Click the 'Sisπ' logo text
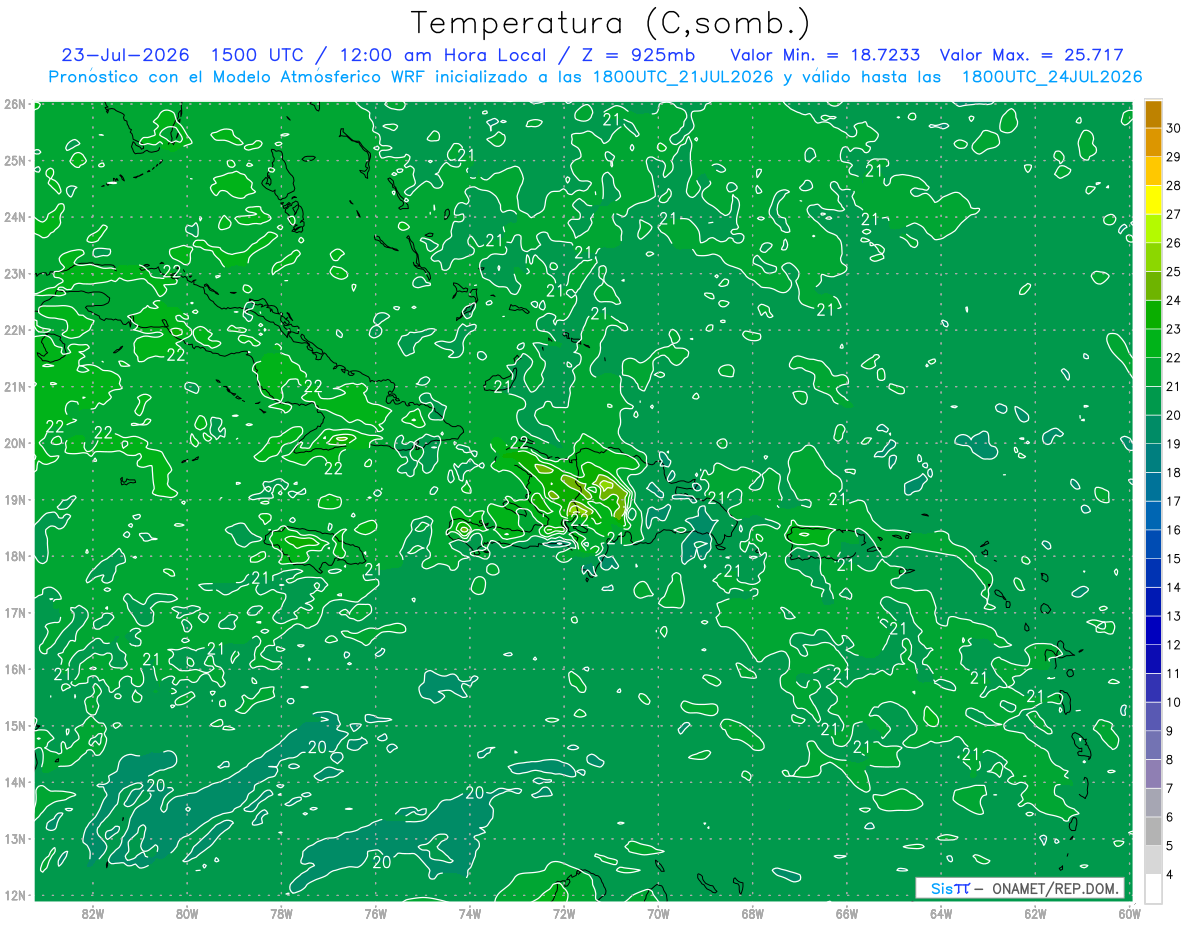 point(950,888)
